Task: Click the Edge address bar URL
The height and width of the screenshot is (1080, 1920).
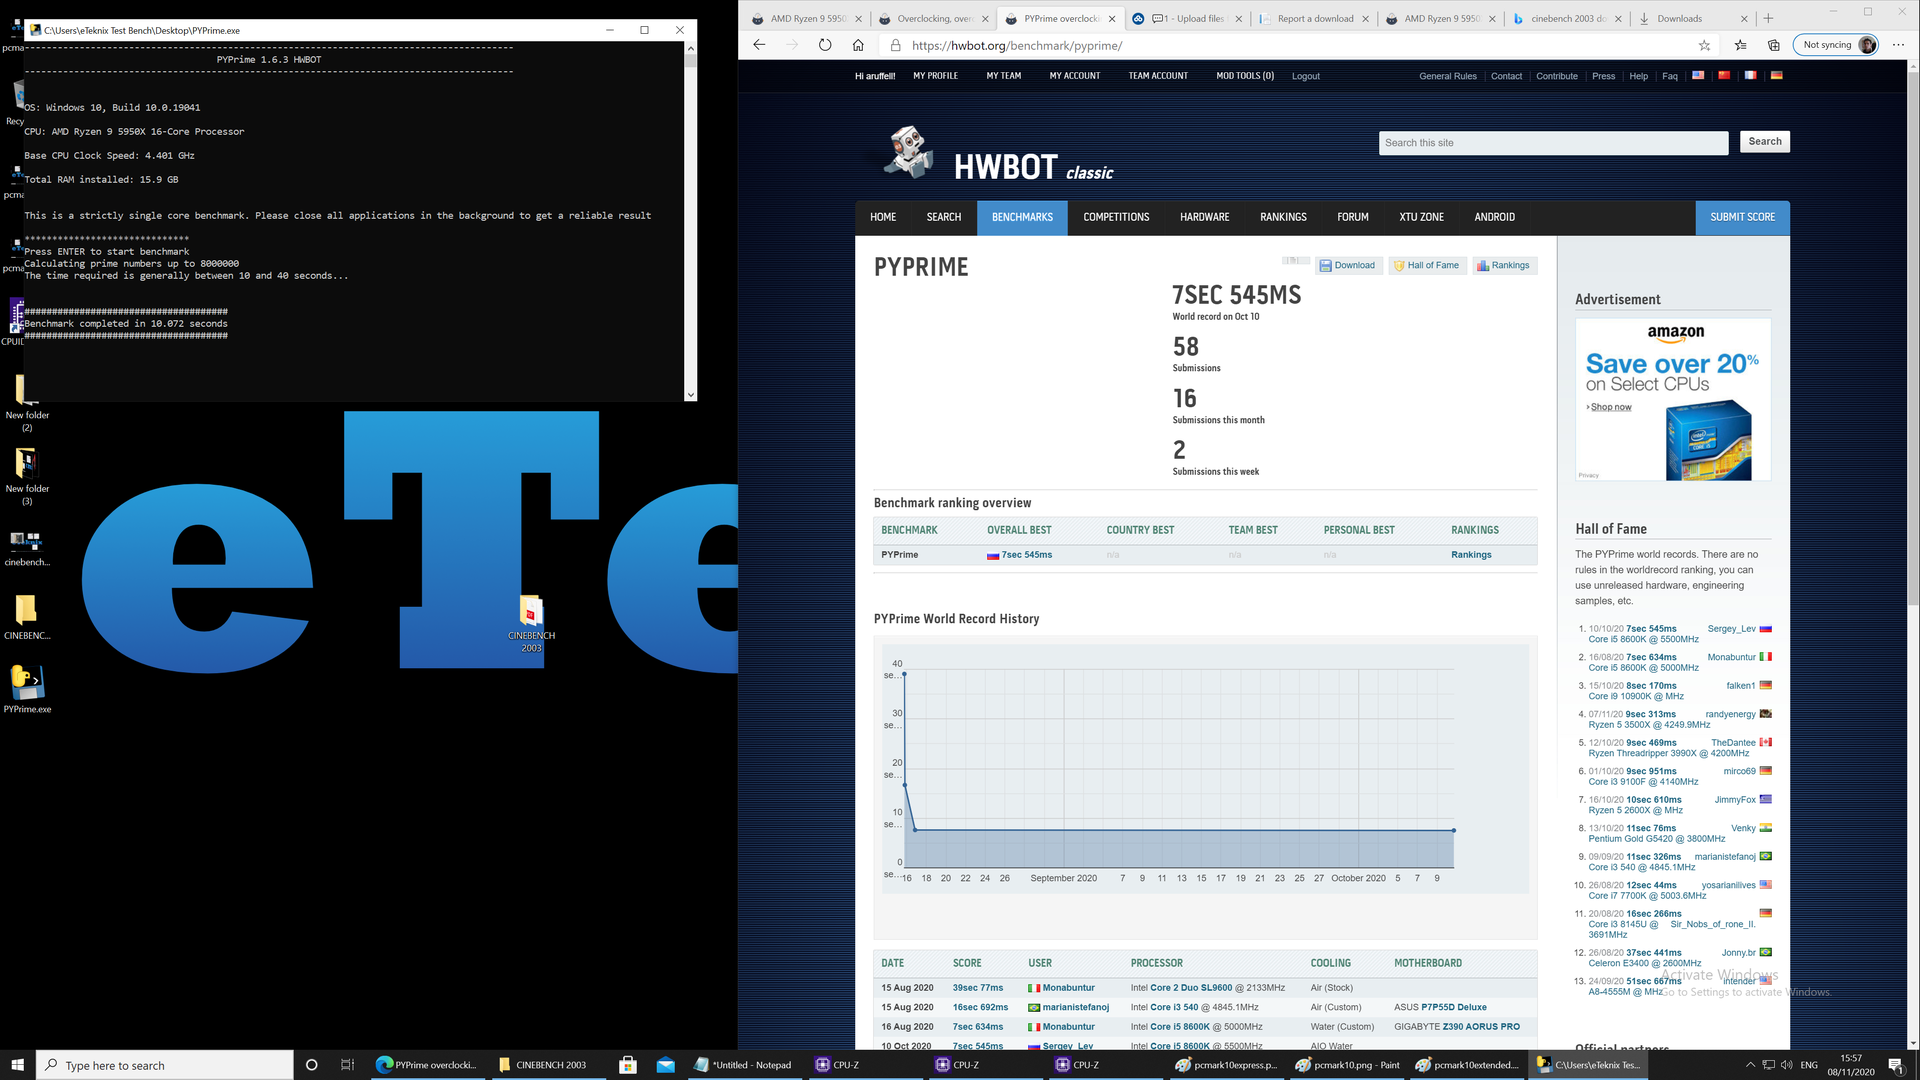Action: coord(1017,45)
